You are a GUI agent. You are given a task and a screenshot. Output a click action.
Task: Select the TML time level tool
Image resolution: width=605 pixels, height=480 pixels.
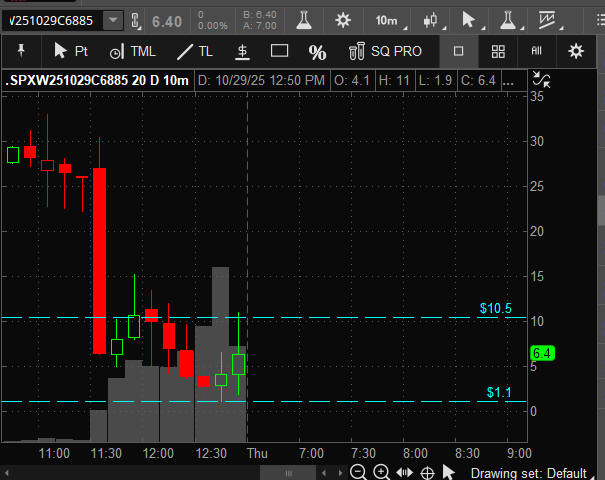pos(132,51)
